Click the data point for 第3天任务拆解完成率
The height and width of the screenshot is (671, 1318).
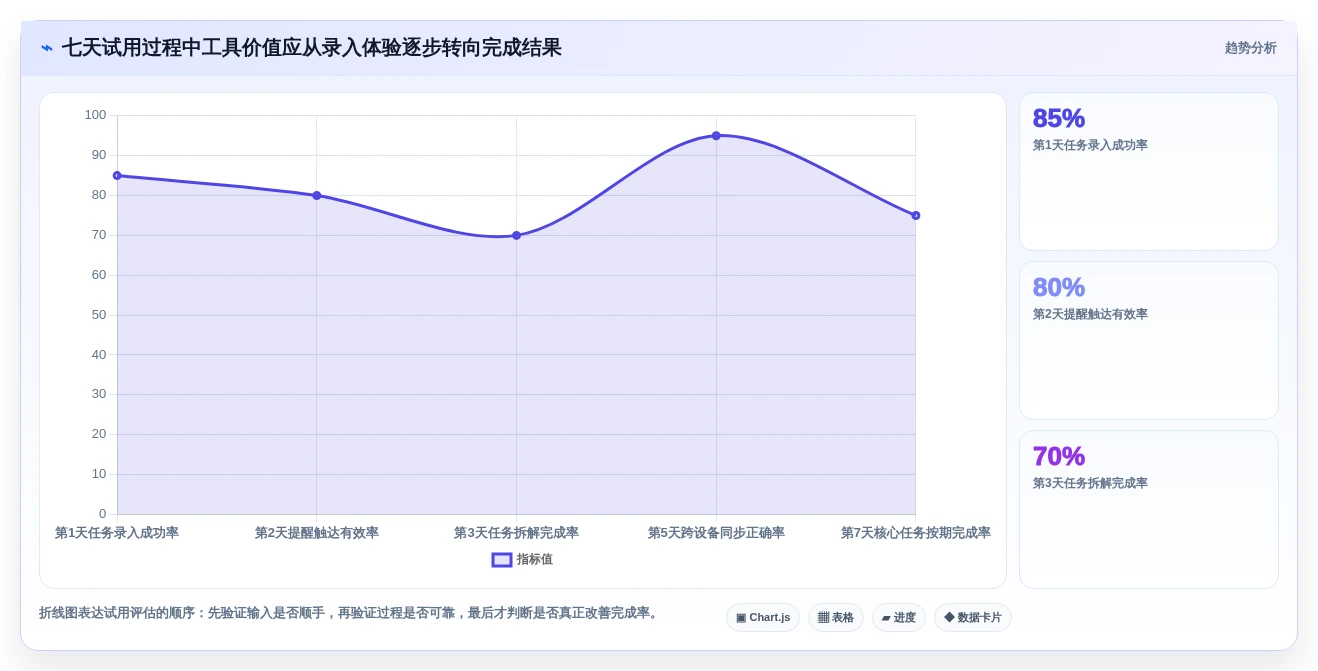516,236
